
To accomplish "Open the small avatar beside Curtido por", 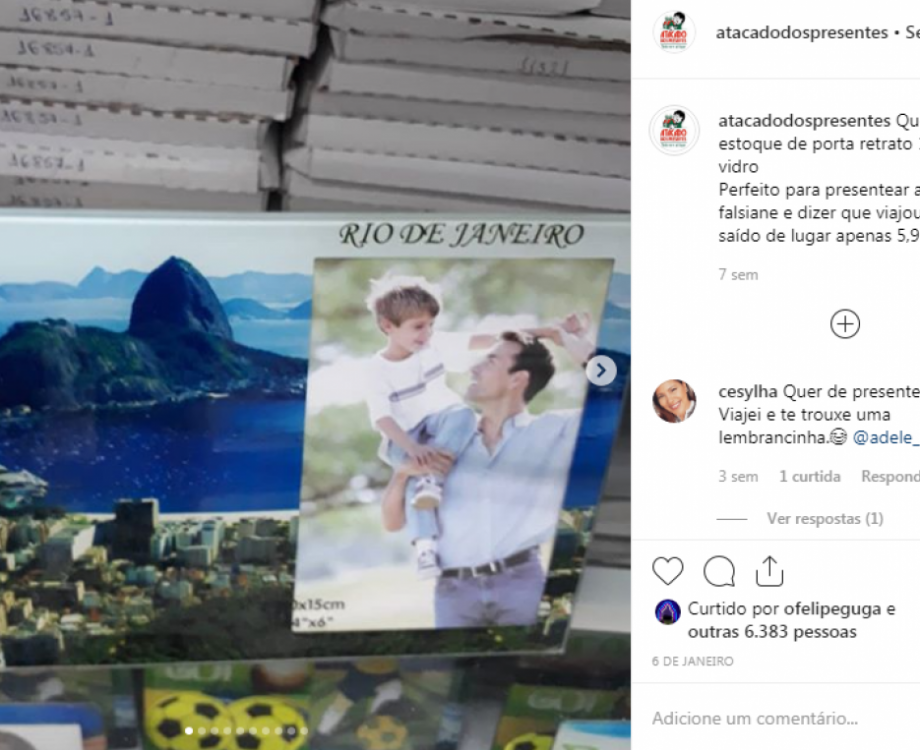I will [x=667, y=612].
